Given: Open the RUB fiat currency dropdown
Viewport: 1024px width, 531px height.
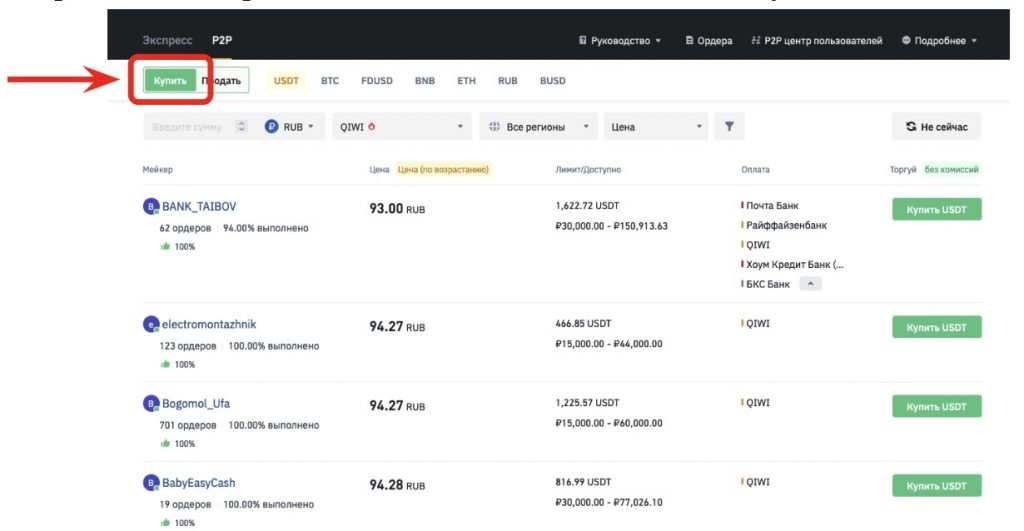Looking at the screenshot, I should pos(290,127).
